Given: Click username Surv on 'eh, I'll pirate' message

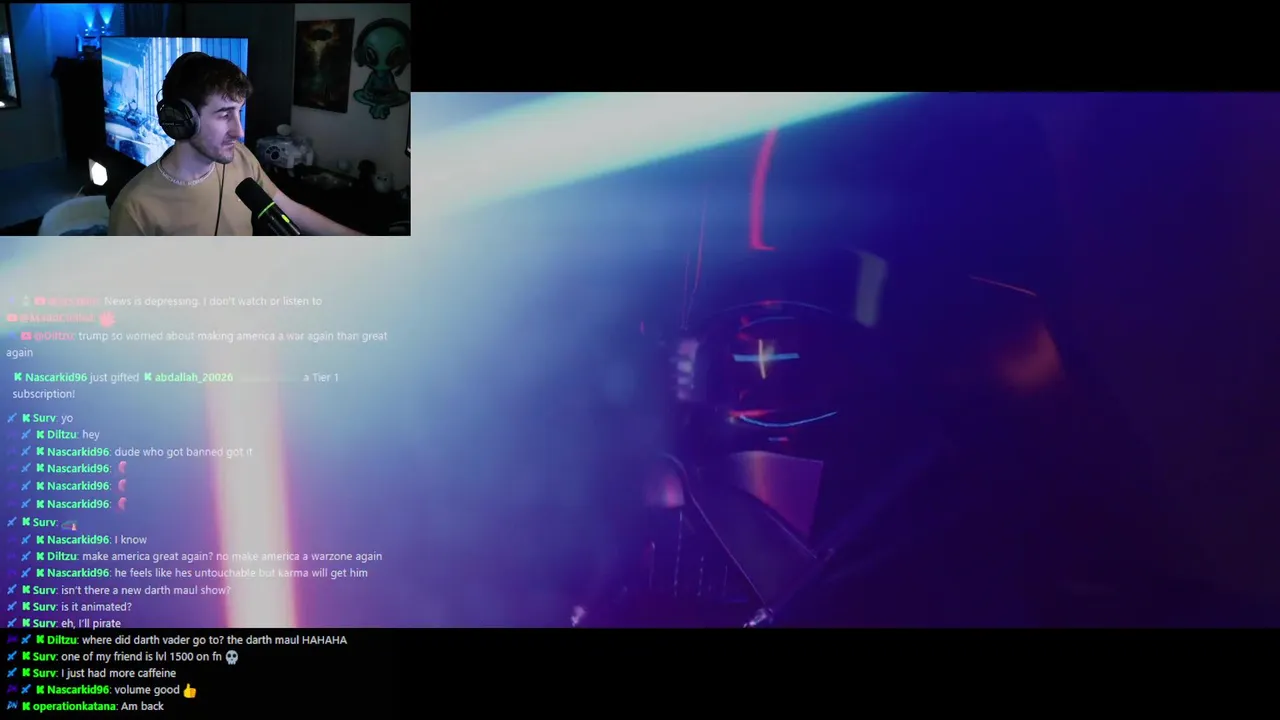Looking at the screenshot, I should pos(44,624).
